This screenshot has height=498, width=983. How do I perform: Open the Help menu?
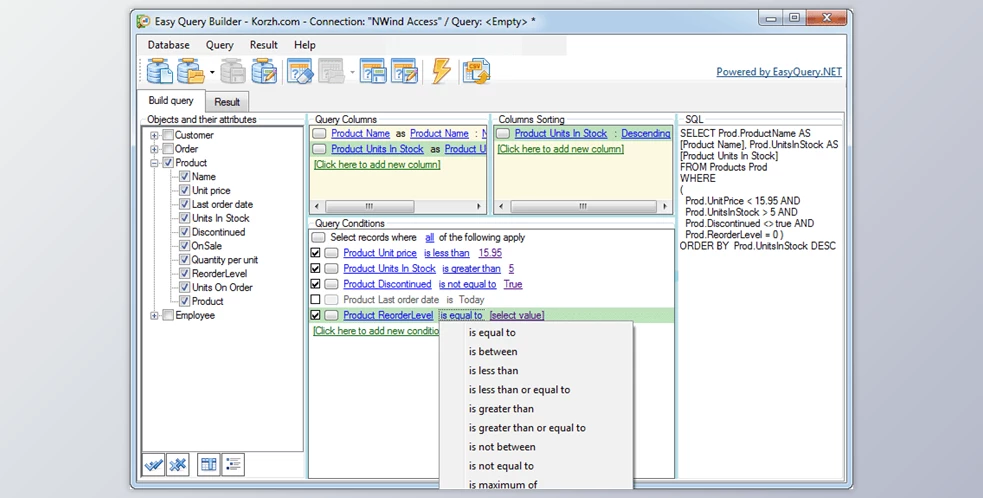pyautogui.click(x=305, y=45)
